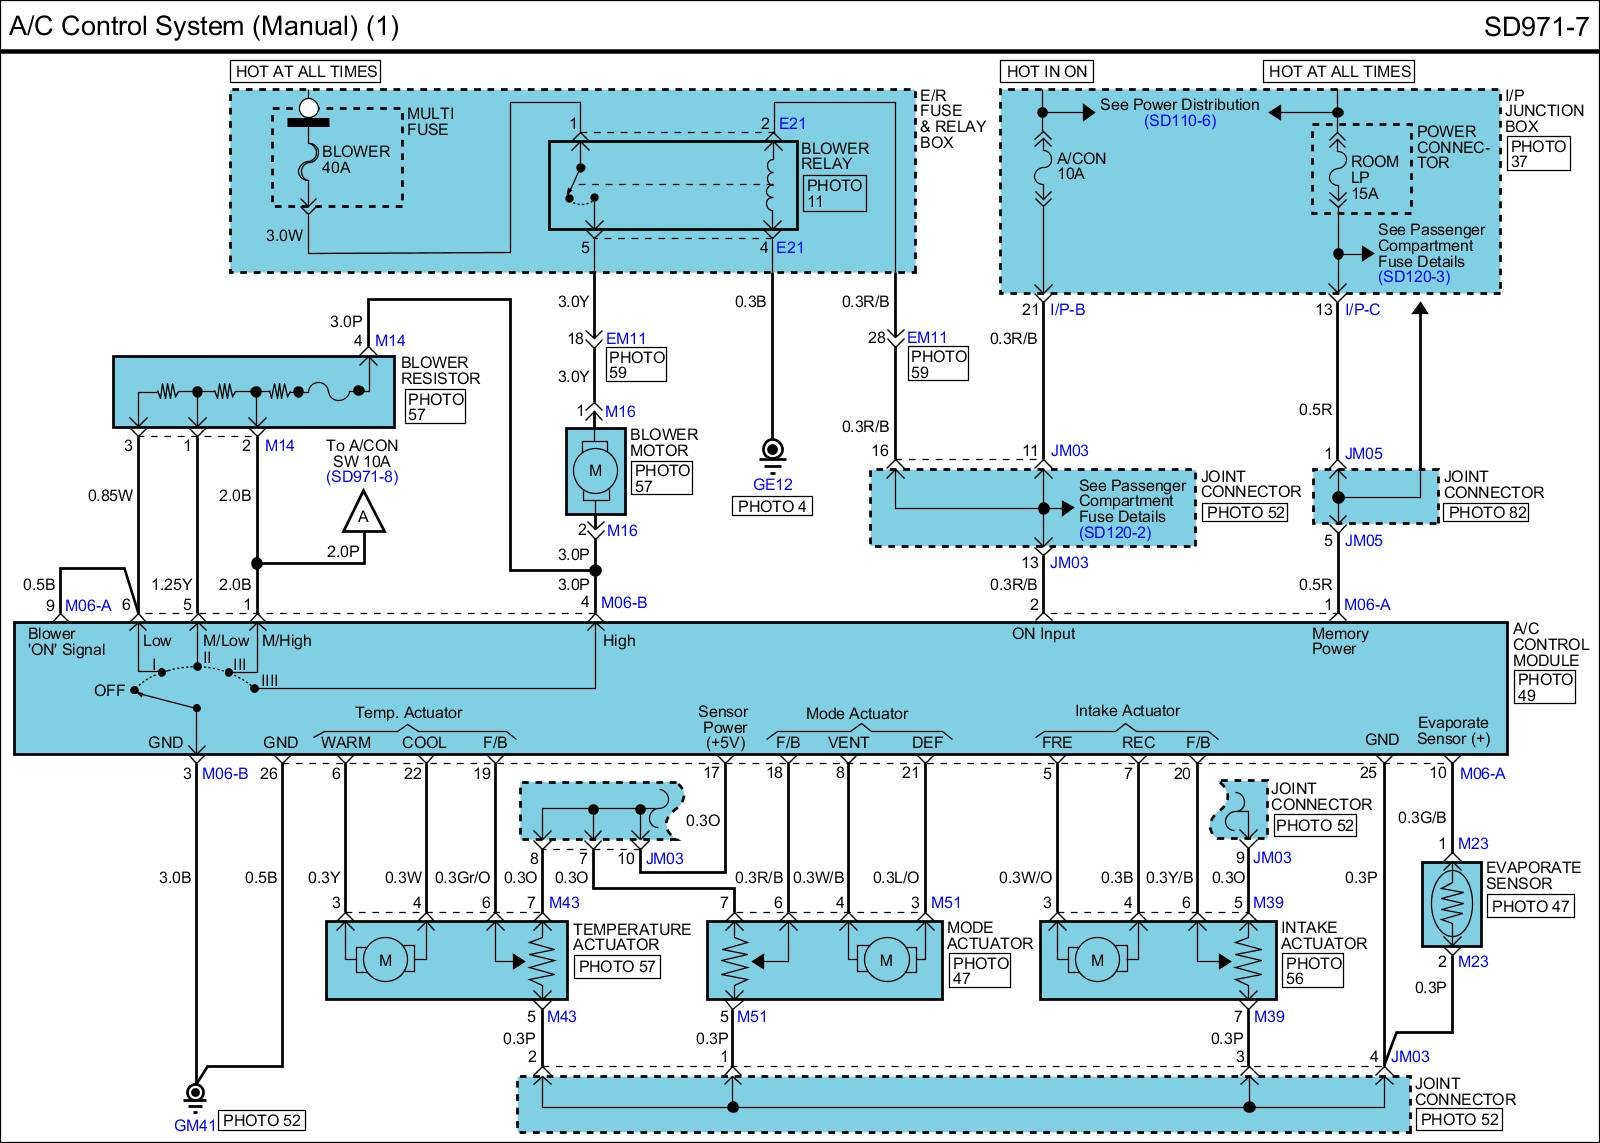This screenshot has height=1143, width=1600.
Task: Click the blower motor symbol at M16
Action: (595, 470)
